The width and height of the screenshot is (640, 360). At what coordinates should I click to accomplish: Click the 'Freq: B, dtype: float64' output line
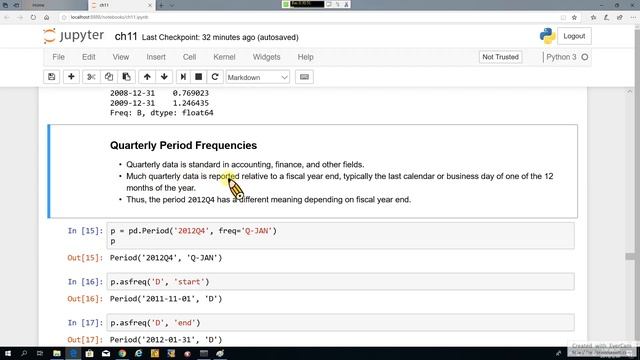(162, 113)
